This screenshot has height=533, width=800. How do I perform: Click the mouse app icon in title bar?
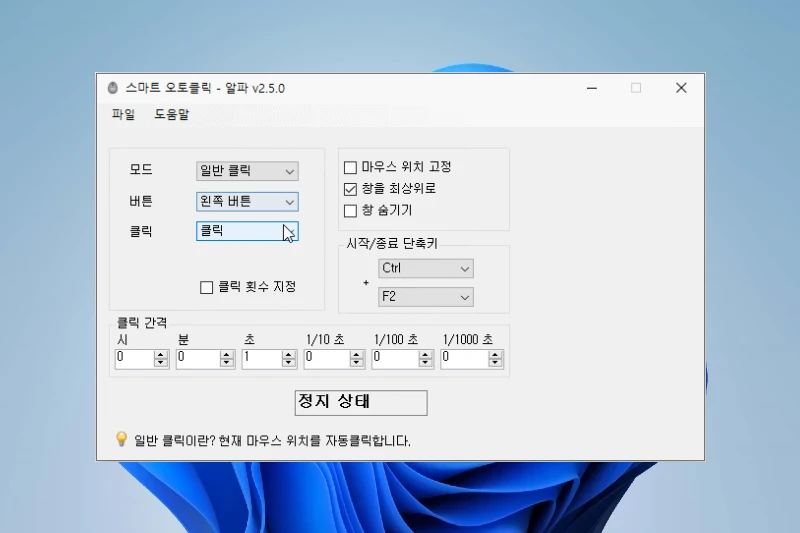(x=113, y=88)
